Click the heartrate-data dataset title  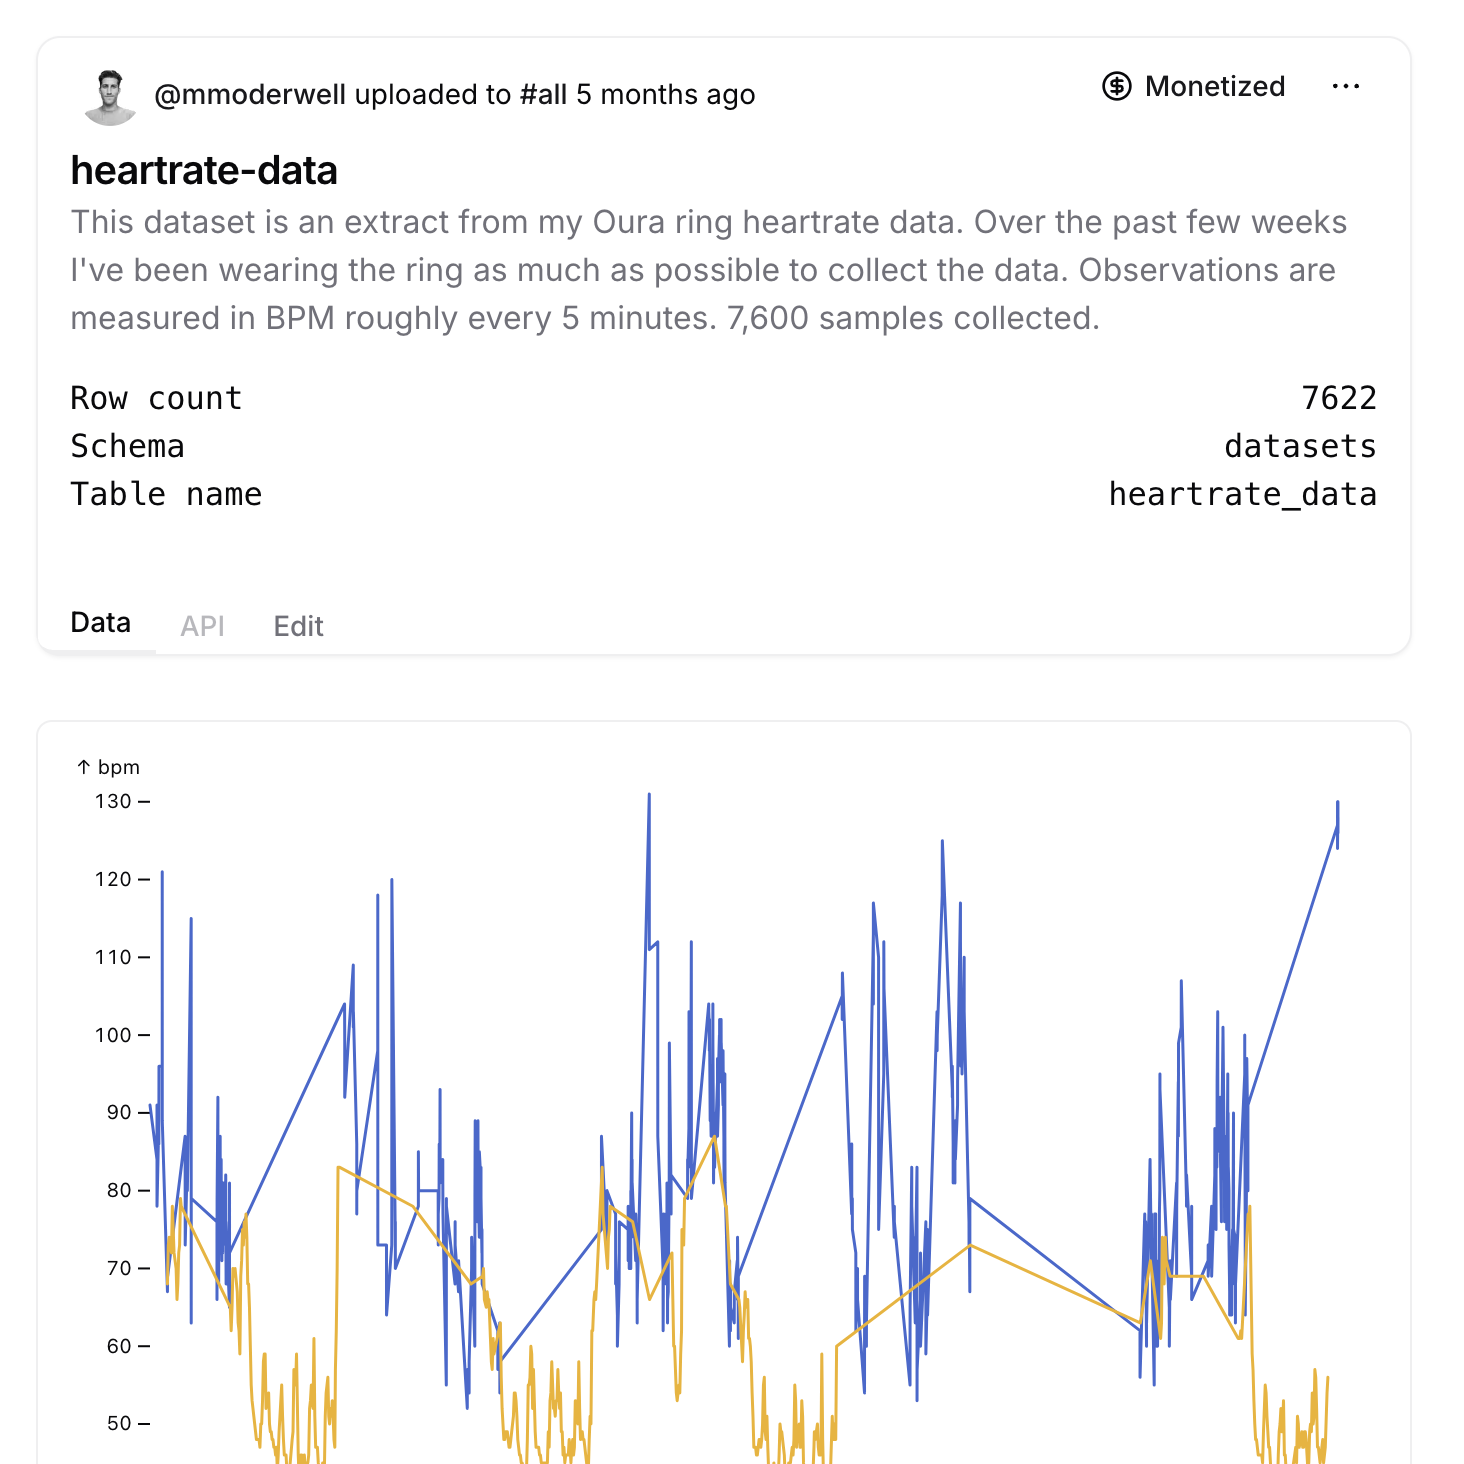click(x=204, y=171)
